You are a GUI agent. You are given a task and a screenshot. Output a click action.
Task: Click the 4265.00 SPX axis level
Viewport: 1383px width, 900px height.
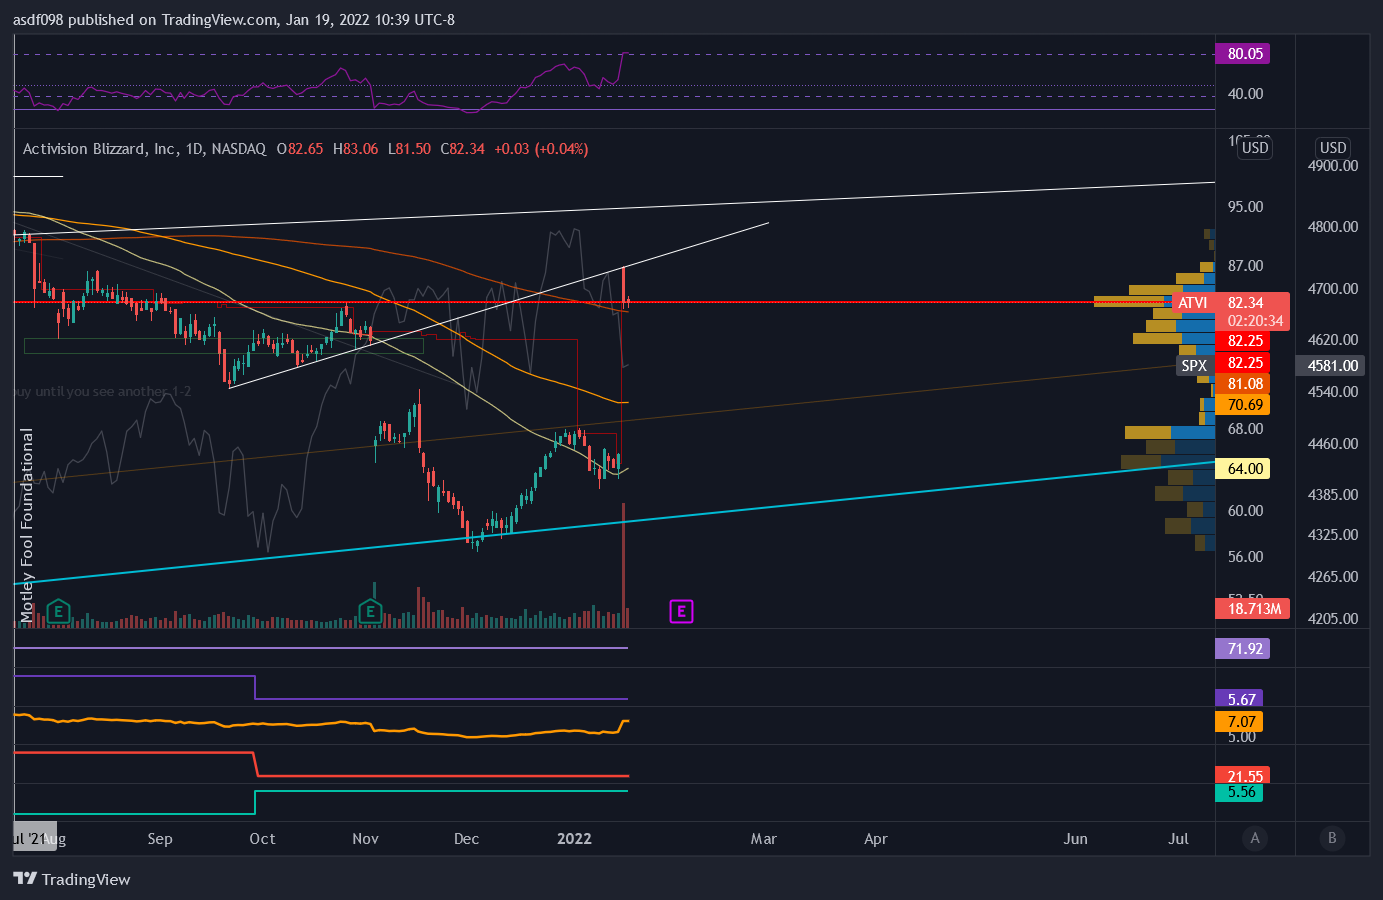coord(1333,577)
